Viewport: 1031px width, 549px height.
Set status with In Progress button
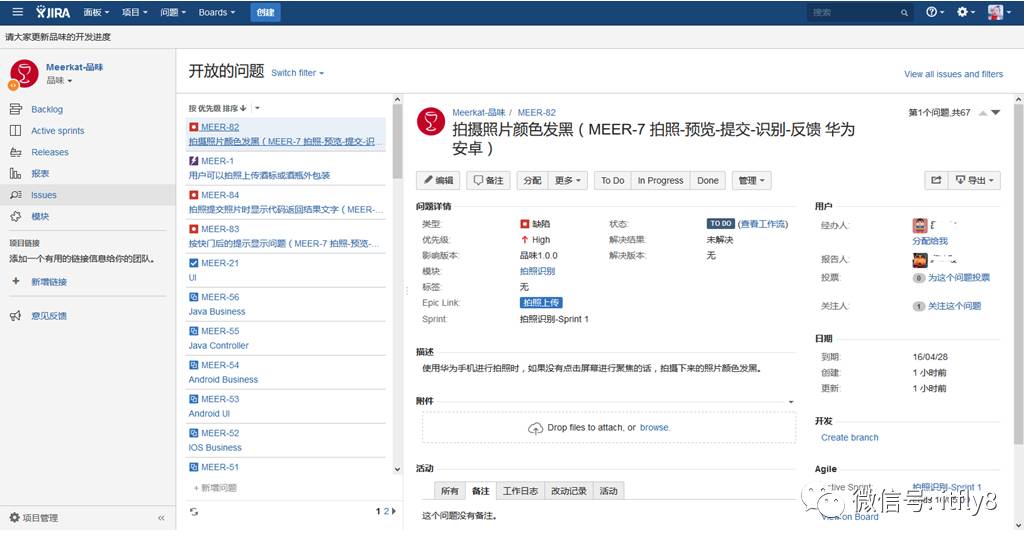[x=660, y=180]
